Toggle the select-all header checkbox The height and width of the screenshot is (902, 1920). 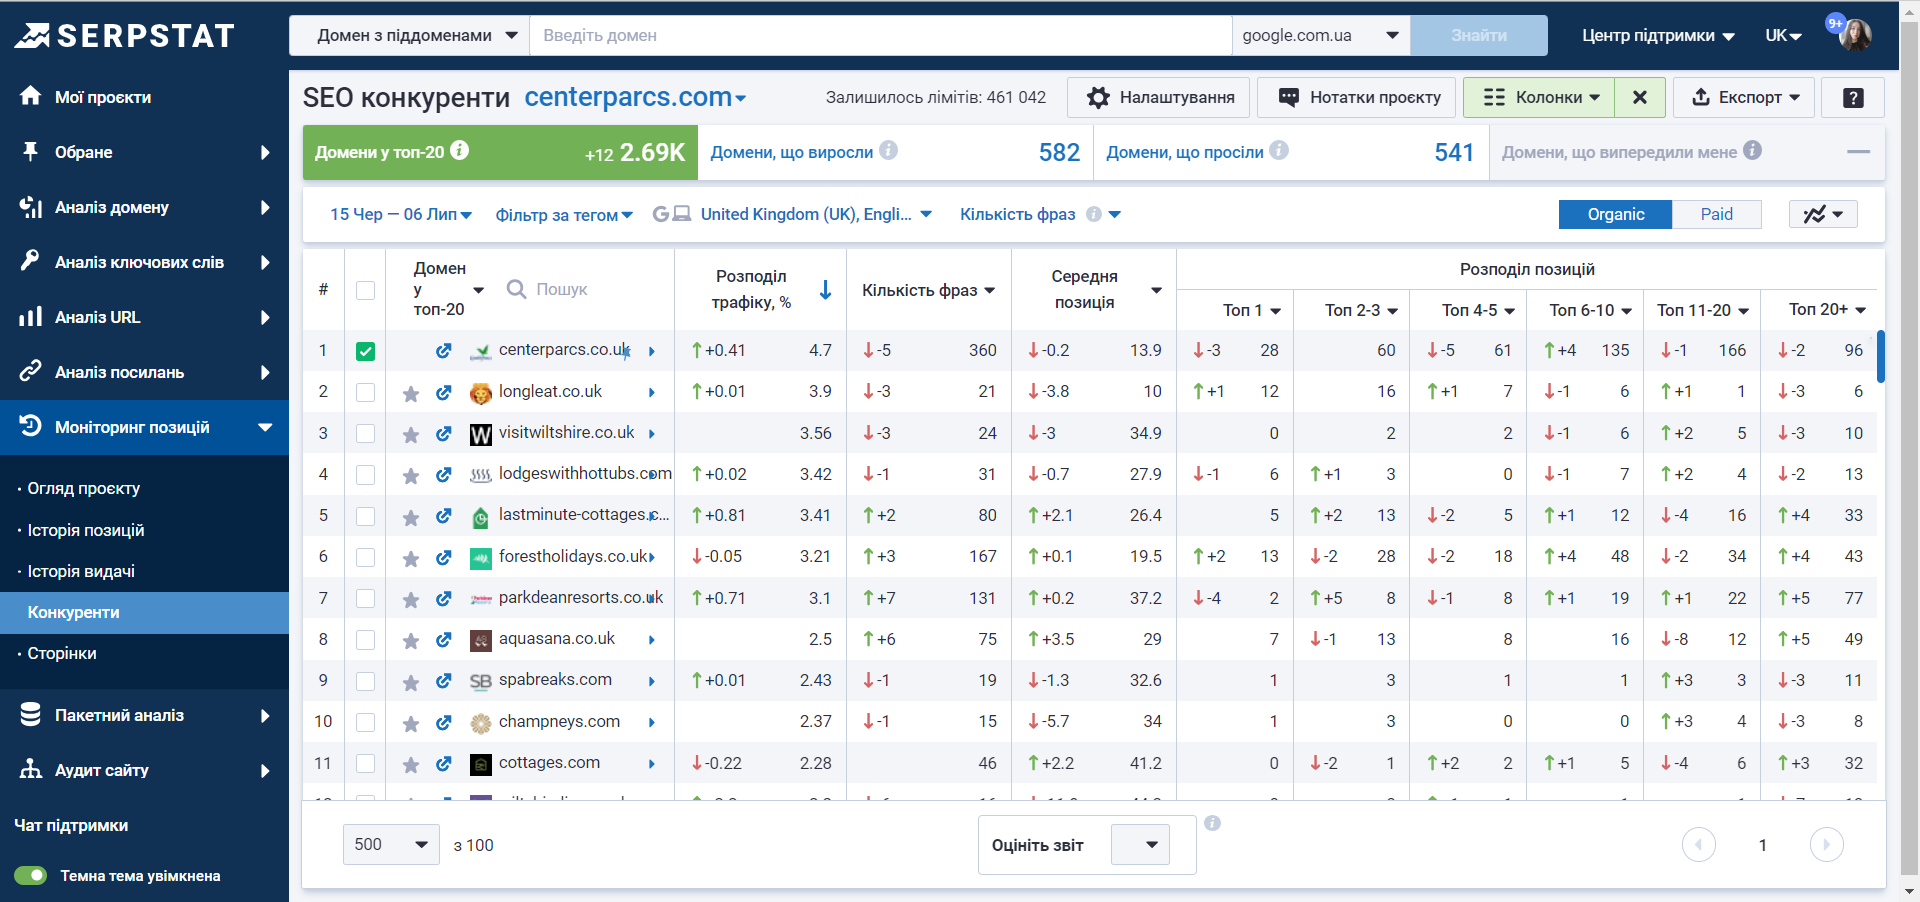(x=365, y=290)
